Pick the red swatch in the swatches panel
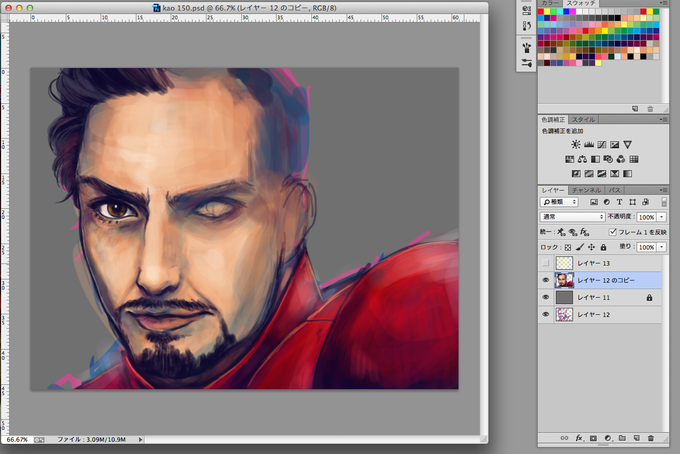This screenshot has height=454, width=680. (541, 12)
